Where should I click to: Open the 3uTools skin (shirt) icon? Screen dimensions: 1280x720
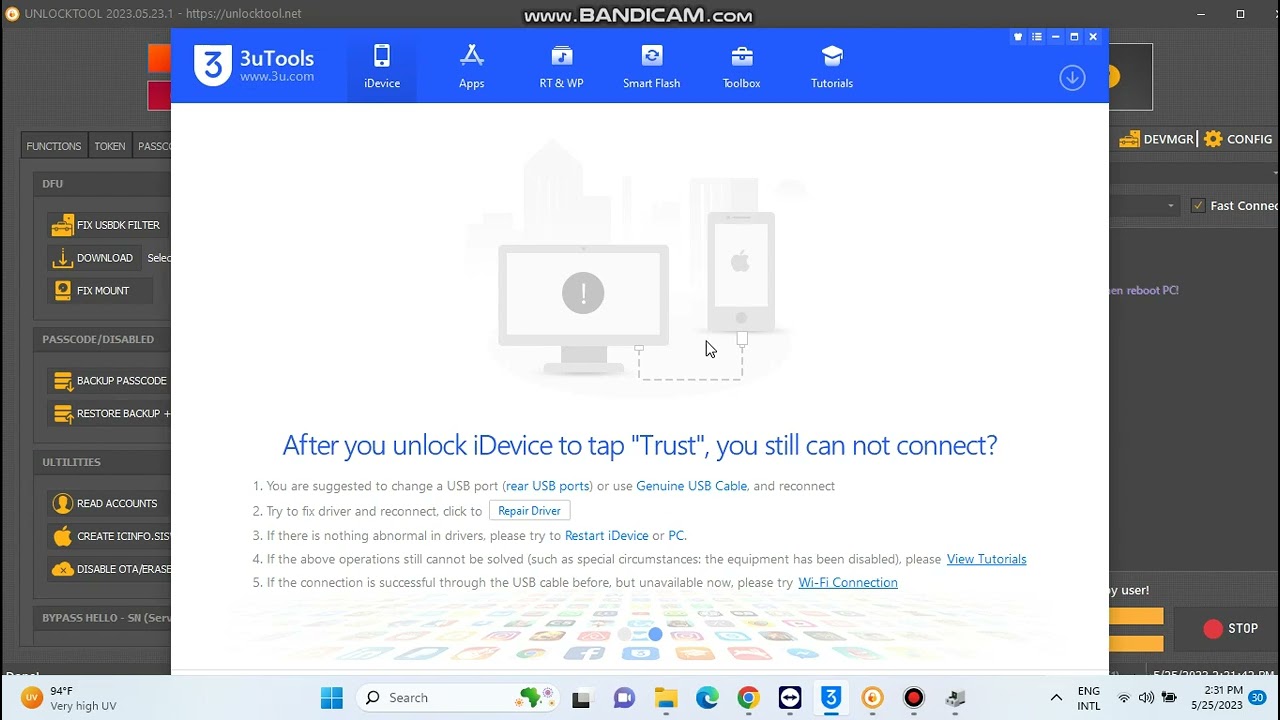click(1018, 37)
